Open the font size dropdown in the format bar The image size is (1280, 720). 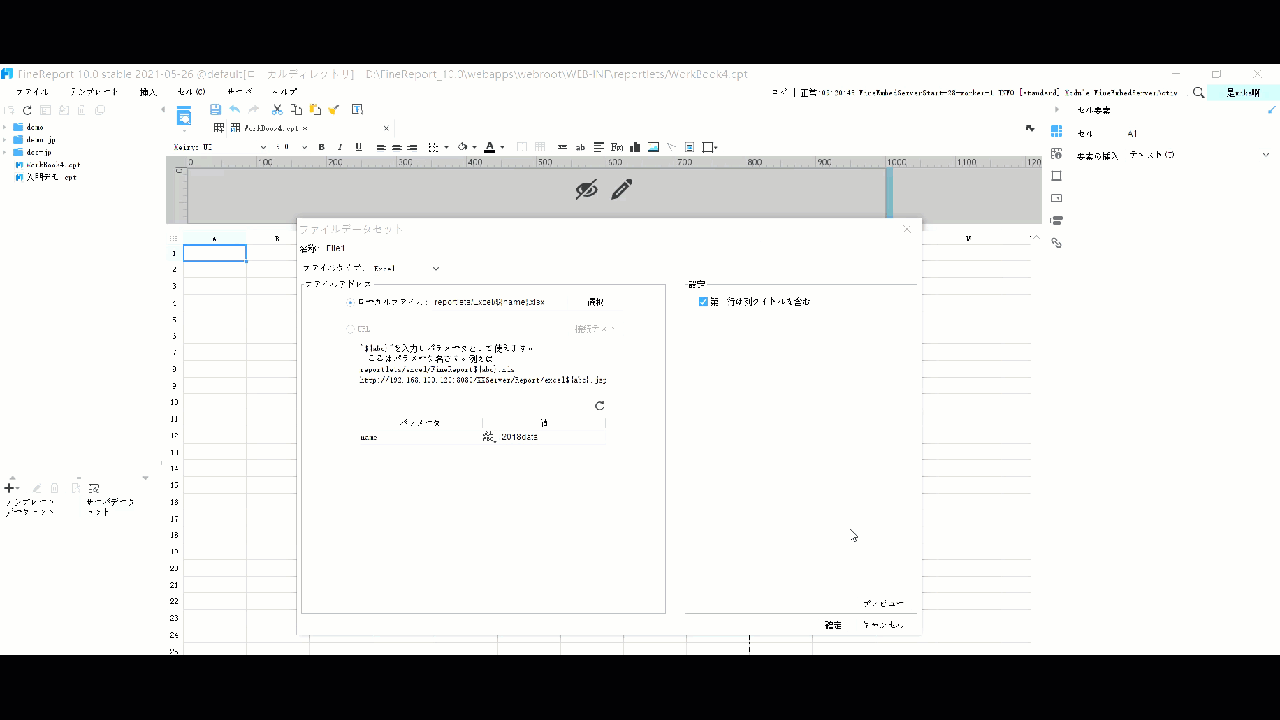304,147
